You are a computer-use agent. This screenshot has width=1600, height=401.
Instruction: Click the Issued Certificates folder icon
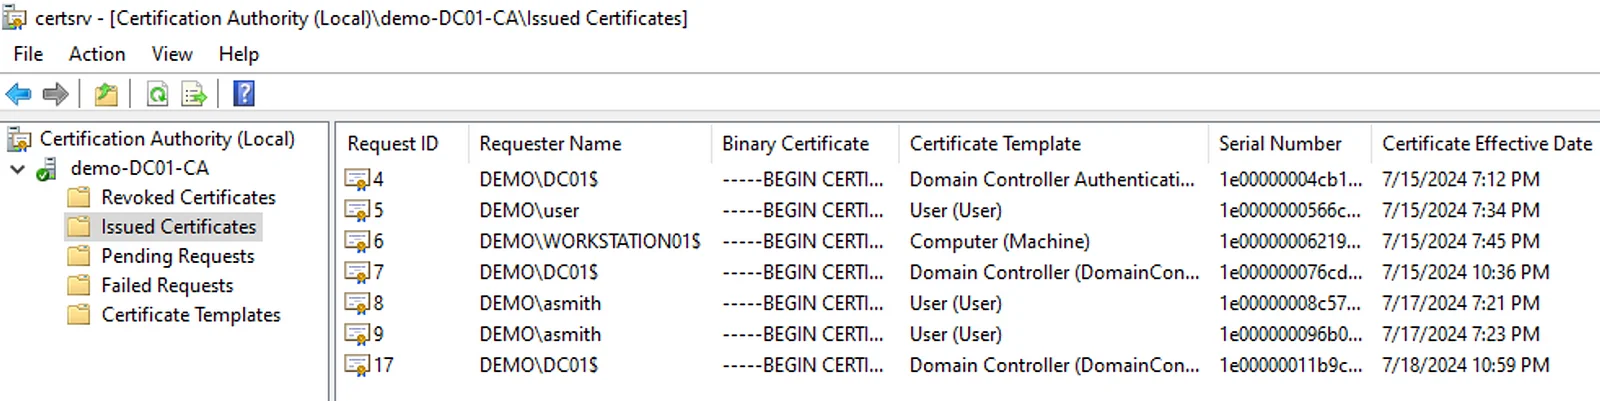[78, 227]
